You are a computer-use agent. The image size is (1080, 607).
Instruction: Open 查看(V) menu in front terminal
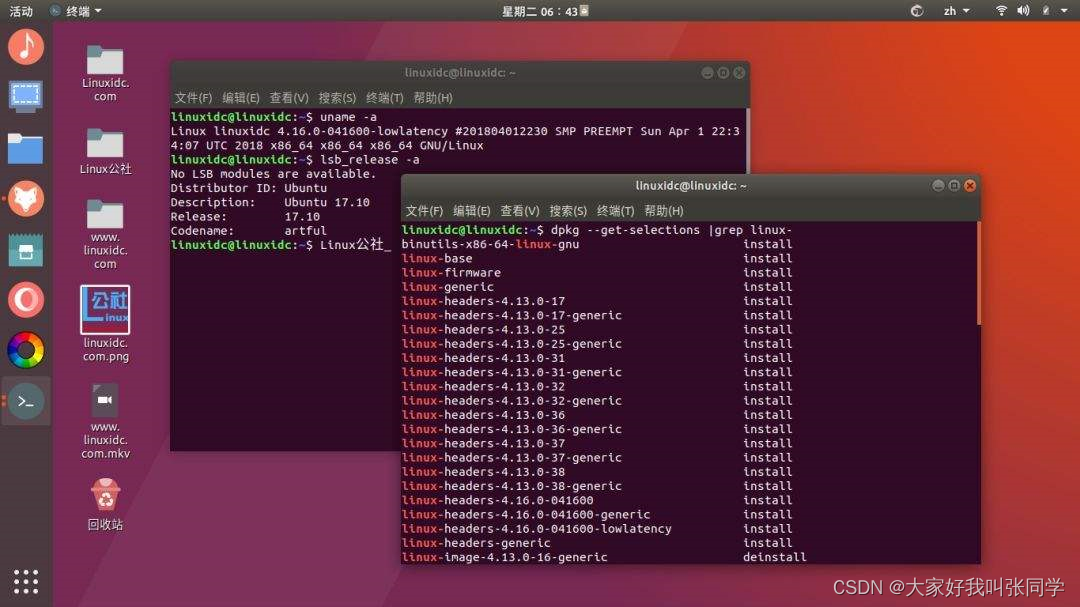519,211
